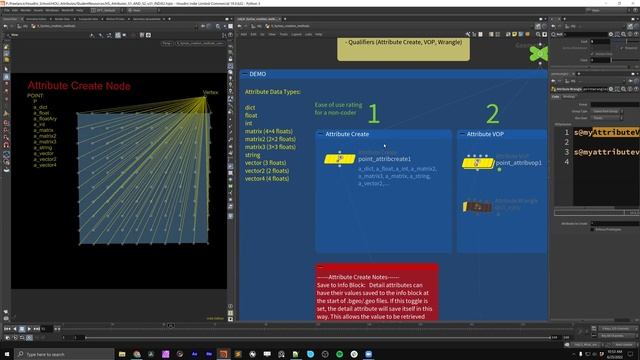Toggle the Enforce Prototypes checkbox
640x360 pixels.
coord(592,229)
